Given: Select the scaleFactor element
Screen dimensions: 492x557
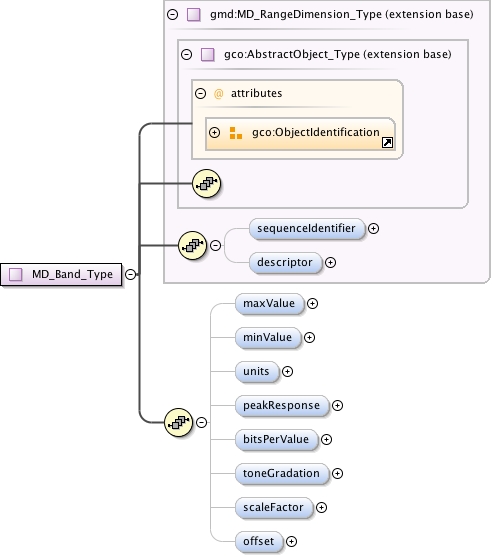Looking at the screenshot, I should [x=274, y=508].
